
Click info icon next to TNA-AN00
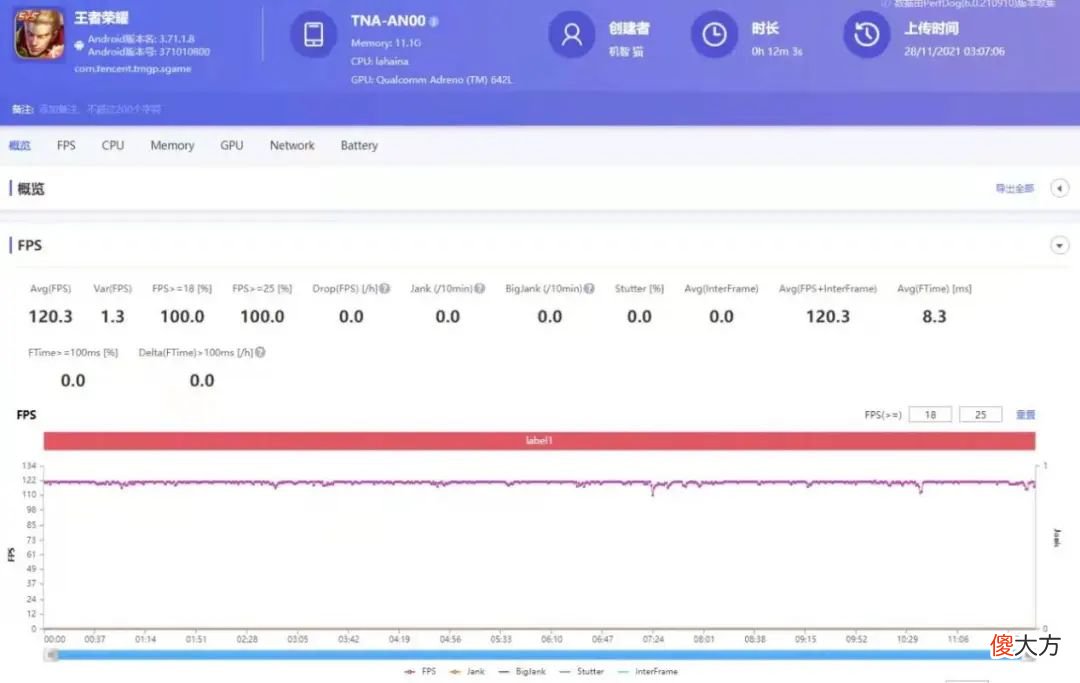[x=434, y=21]
